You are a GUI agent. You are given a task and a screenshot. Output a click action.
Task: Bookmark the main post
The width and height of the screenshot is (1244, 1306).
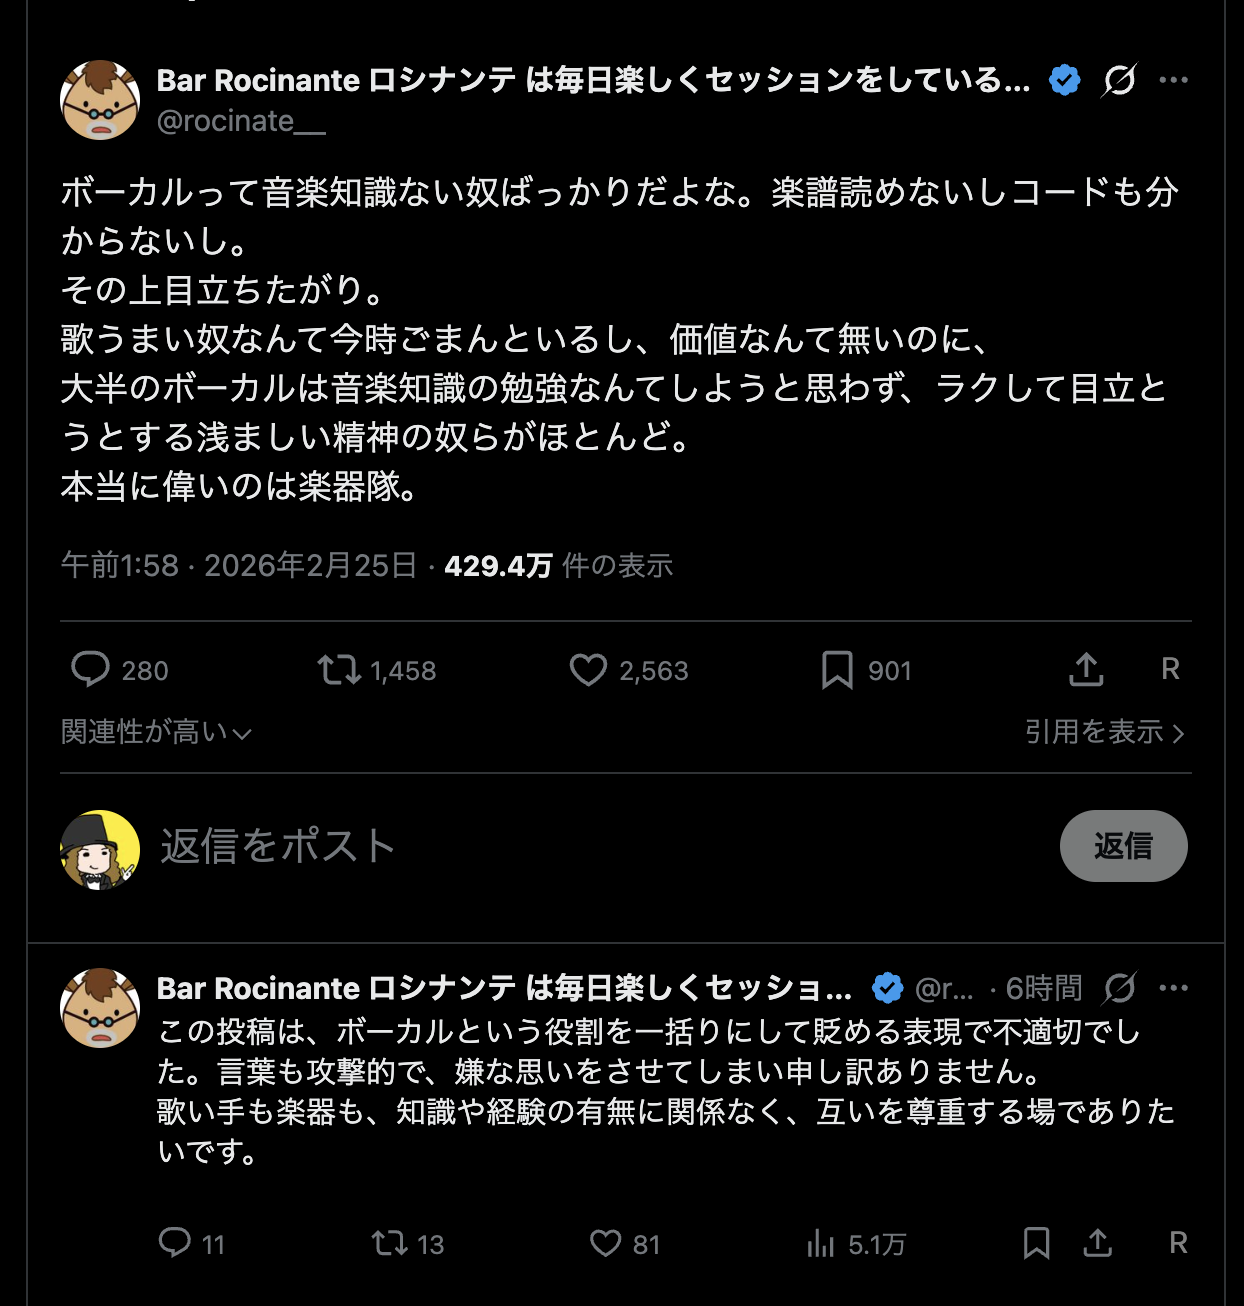click(x=839, y=670)
